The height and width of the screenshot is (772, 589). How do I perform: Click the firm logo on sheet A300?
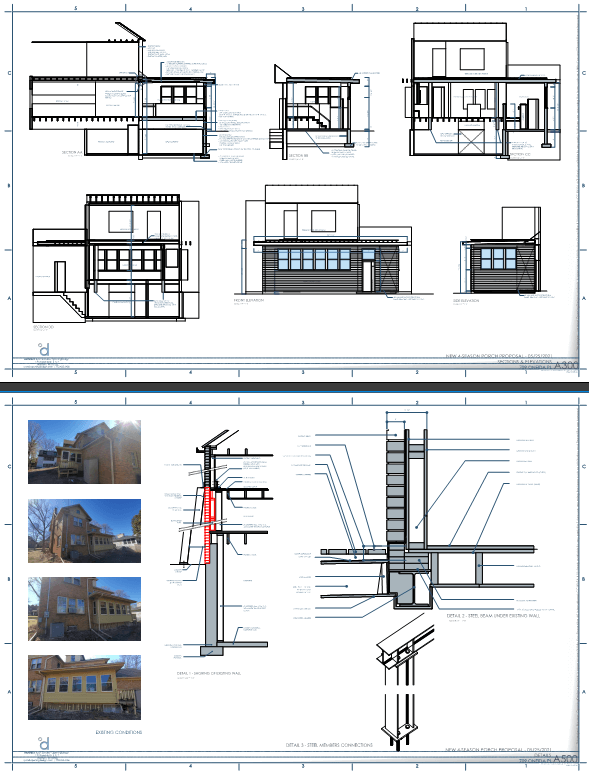point(45,350)
